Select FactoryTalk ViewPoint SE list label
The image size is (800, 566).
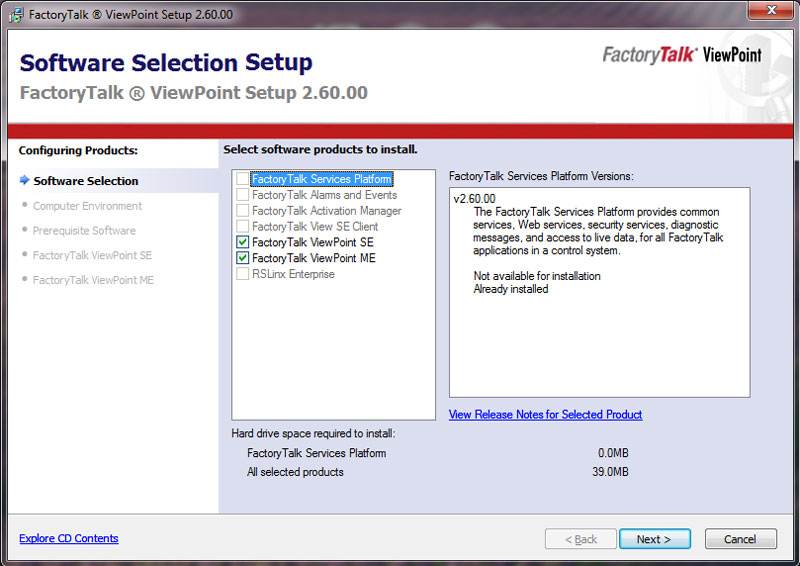(313, 242)
